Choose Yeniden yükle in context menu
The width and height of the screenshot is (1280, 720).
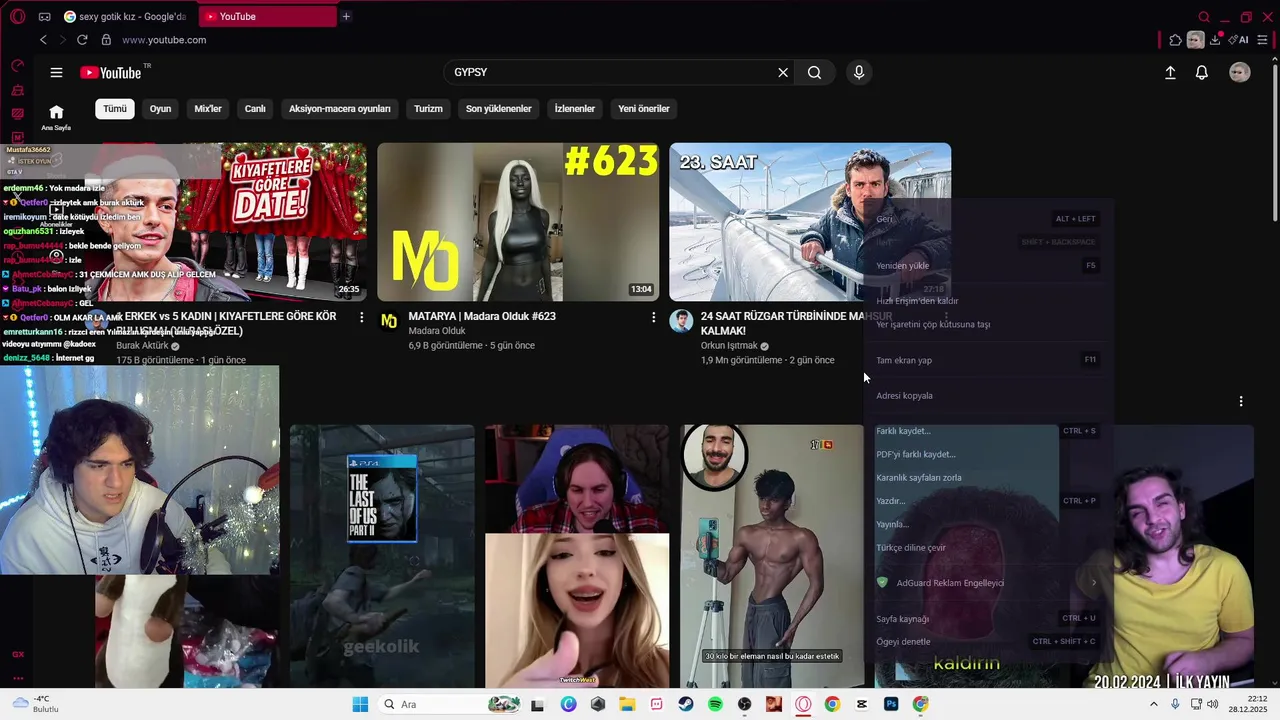pos(987,266)
